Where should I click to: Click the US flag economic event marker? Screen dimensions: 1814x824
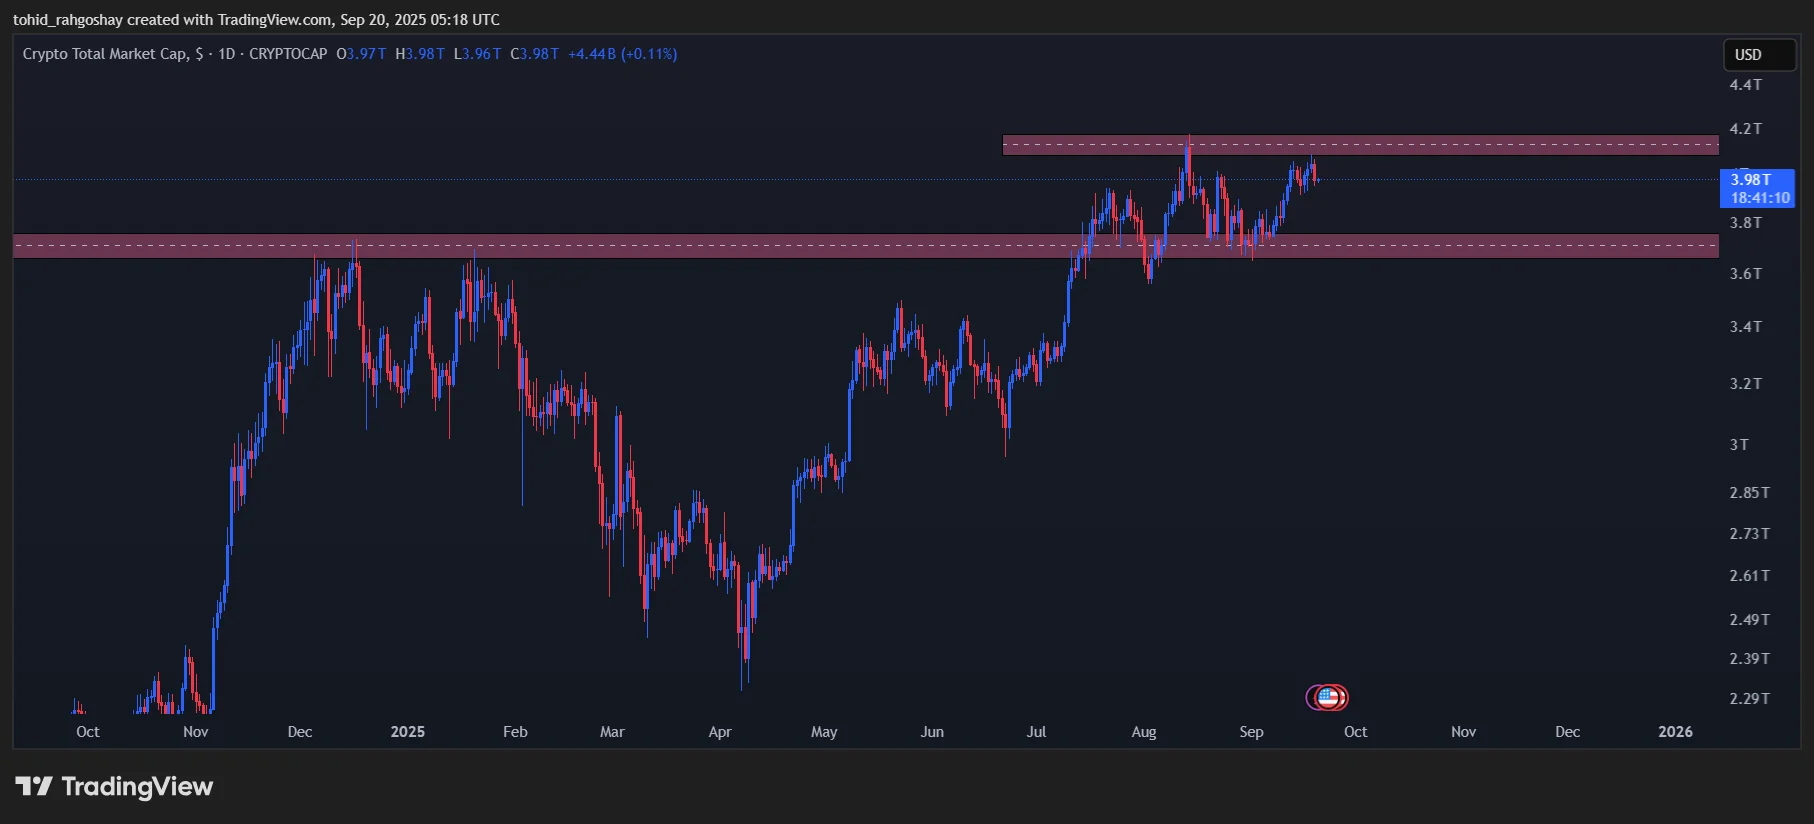click(1327, 697)
